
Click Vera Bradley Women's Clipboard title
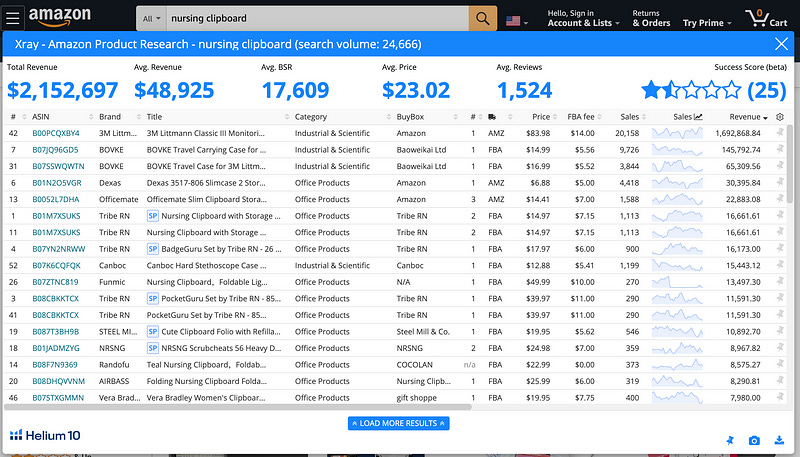tap(206, 397)
